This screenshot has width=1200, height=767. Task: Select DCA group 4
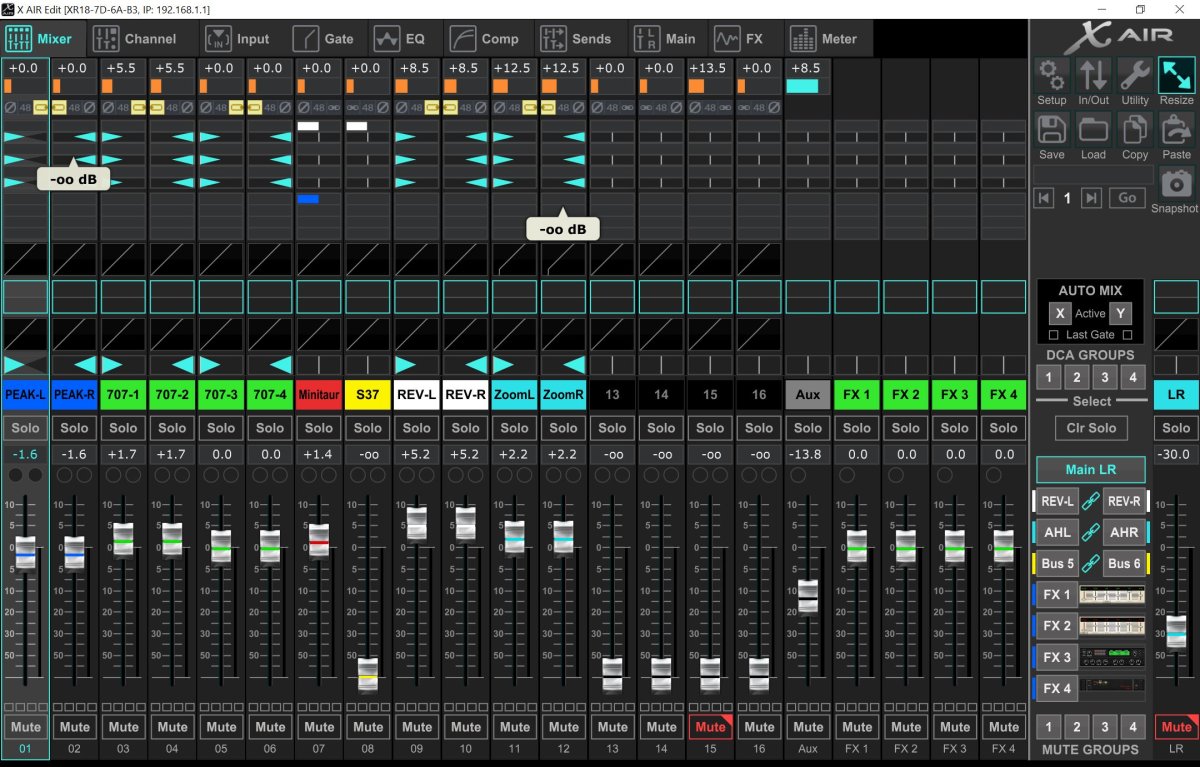[x=1132, y=377]
